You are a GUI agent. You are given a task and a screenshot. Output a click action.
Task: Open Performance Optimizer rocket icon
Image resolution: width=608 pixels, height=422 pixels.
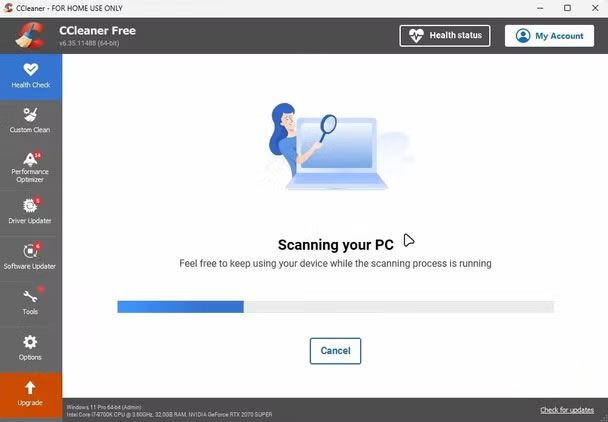pyautogui.click(x=30, y=159)
